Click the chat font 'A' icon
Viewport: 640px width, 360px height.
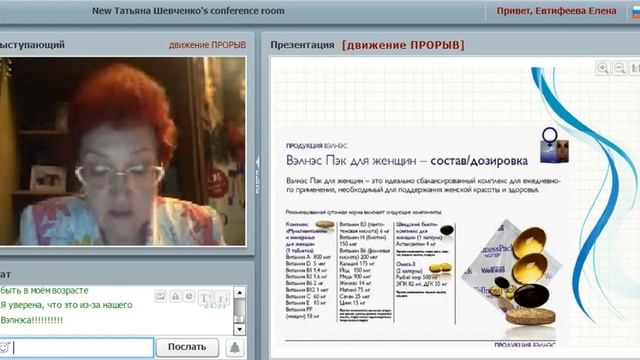pyautogui.click(x=175, y=296)
